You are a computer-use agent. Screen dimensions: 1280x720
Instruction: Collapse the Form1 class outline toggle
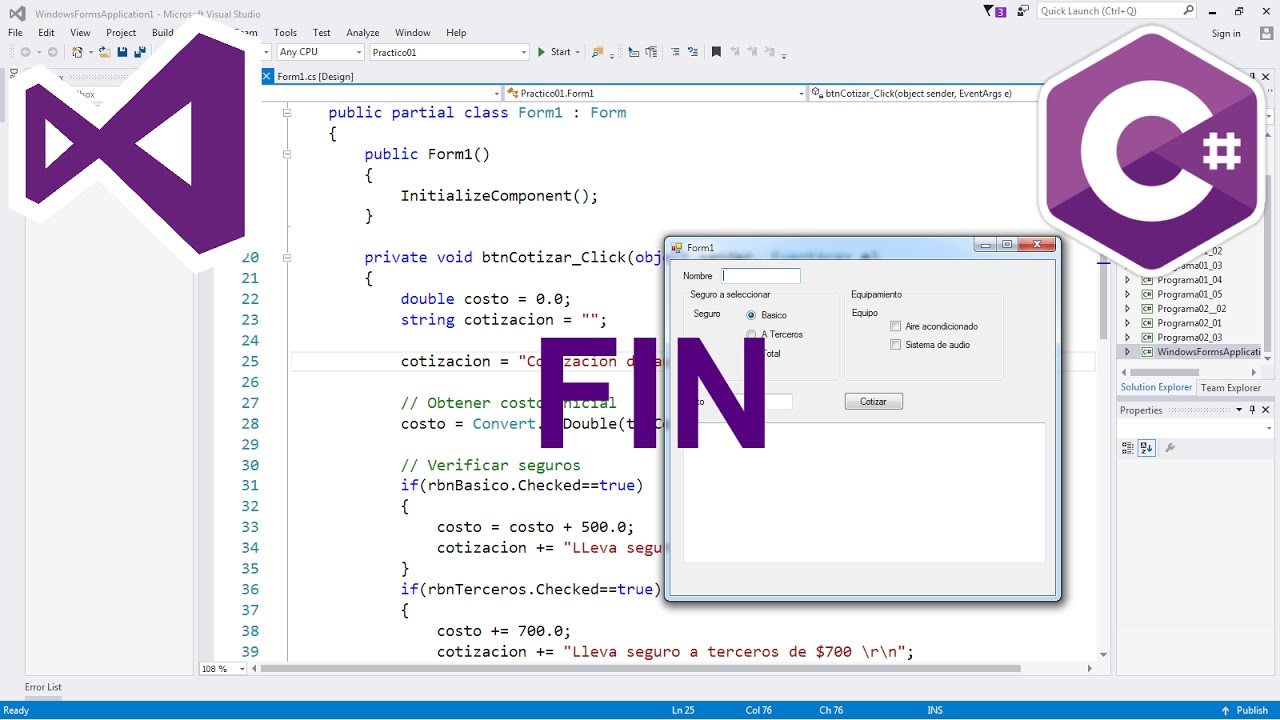tap(287, 113)
